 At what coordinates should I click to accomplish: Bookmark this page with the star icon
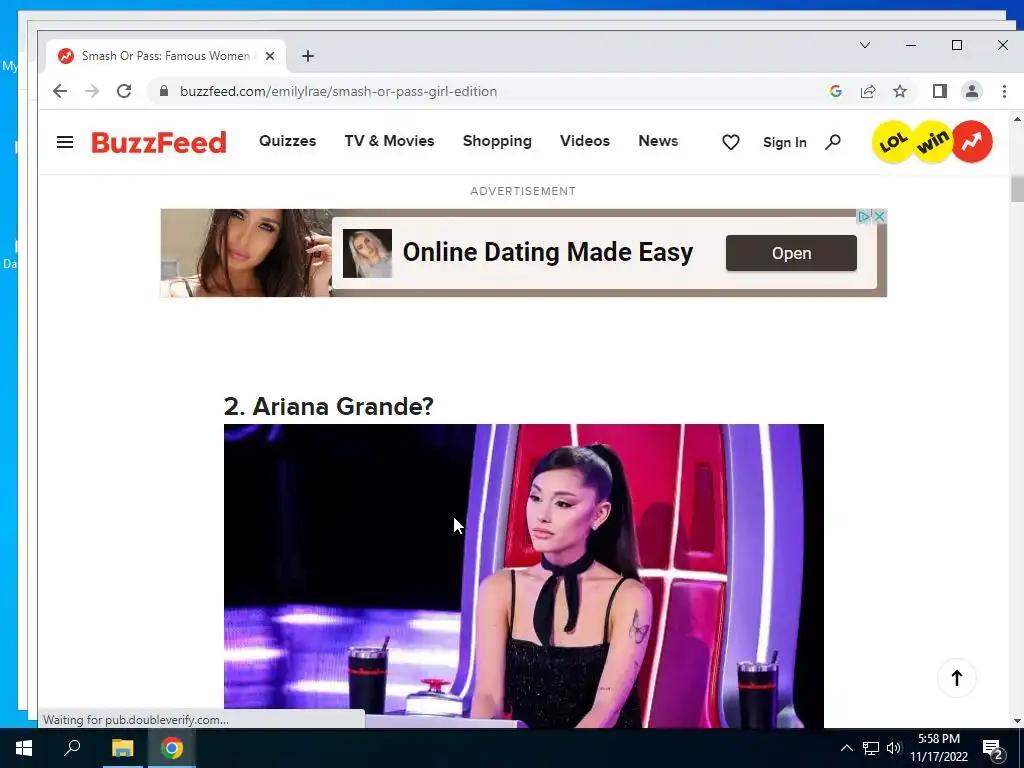(x=900, y=91)
